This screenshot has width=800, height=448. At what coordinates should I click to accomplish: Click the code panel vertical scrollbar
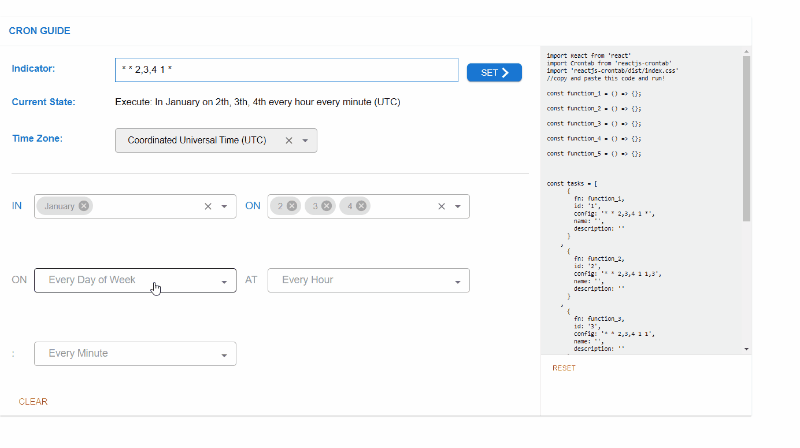(x=746, y=140)
